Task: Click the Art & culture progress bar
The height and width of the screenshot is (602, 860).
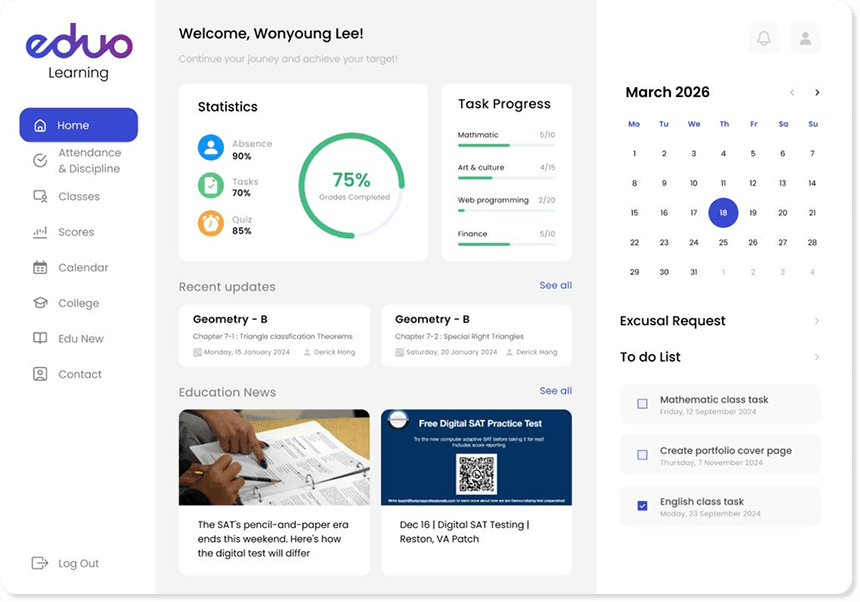Action: click(x=506, y=178)
